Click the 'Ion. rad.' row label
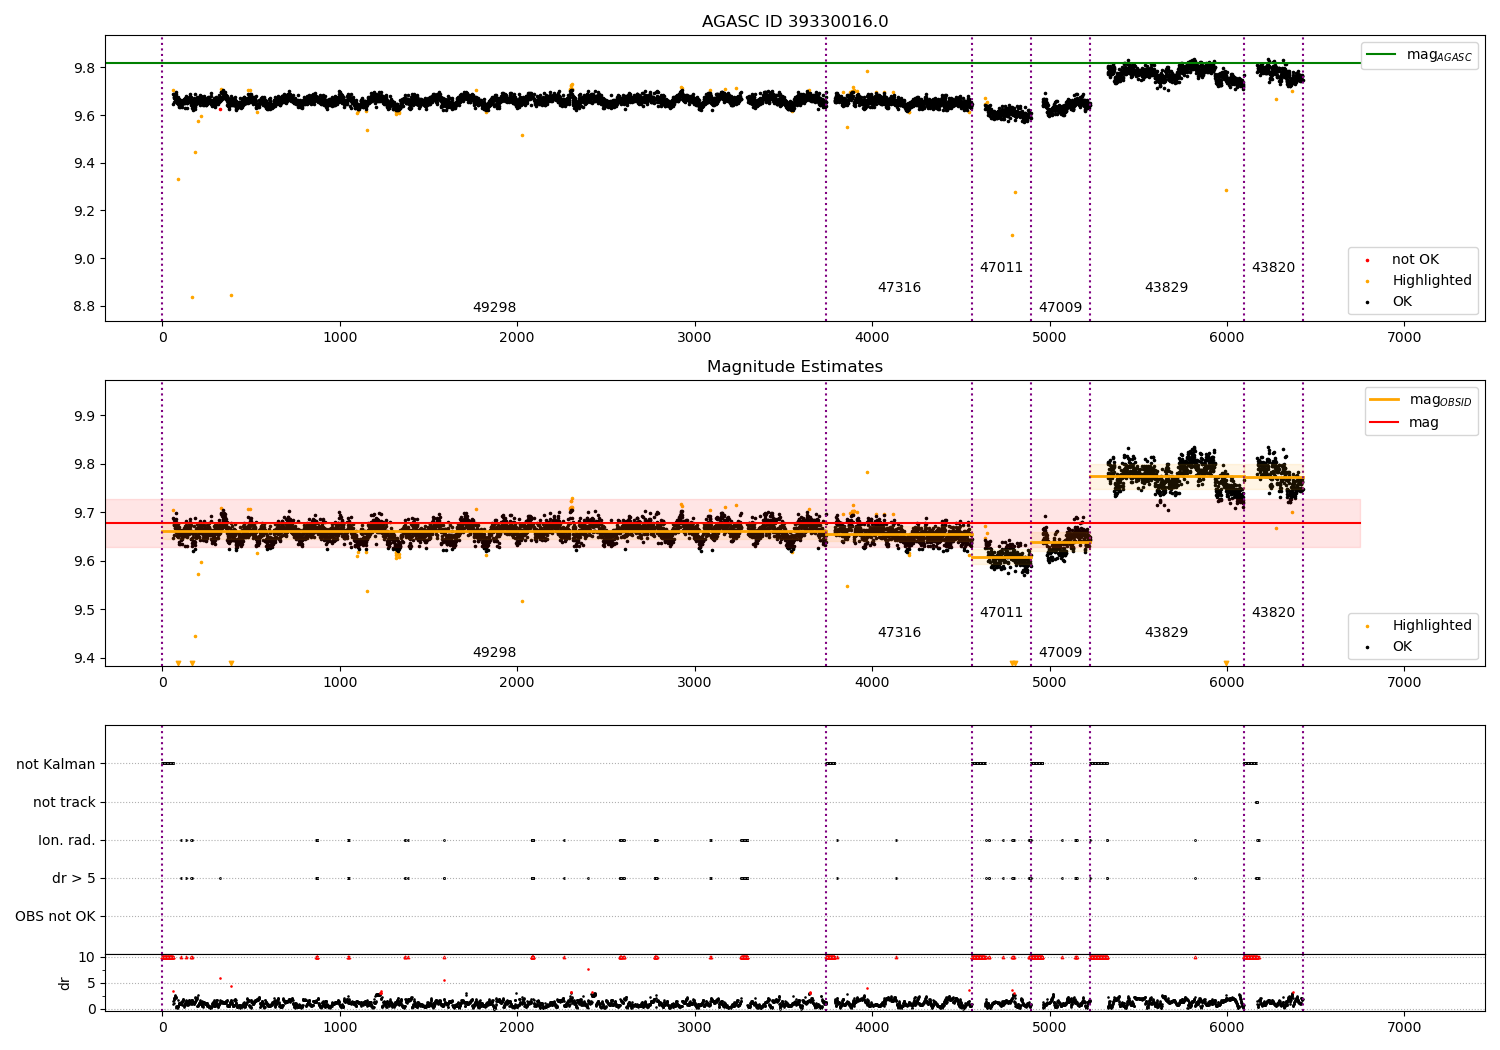The height and width of the screenshot is (1050, 1500). [x=67, y=841]
